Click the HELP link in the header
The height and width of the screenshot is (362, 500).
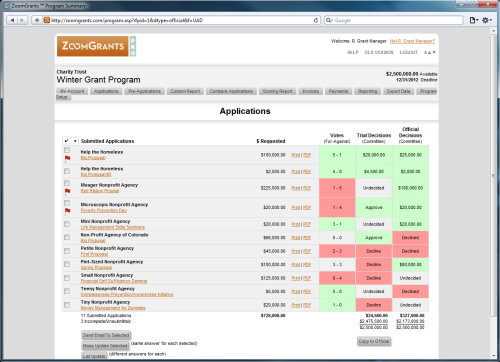[x=353, y=52]
